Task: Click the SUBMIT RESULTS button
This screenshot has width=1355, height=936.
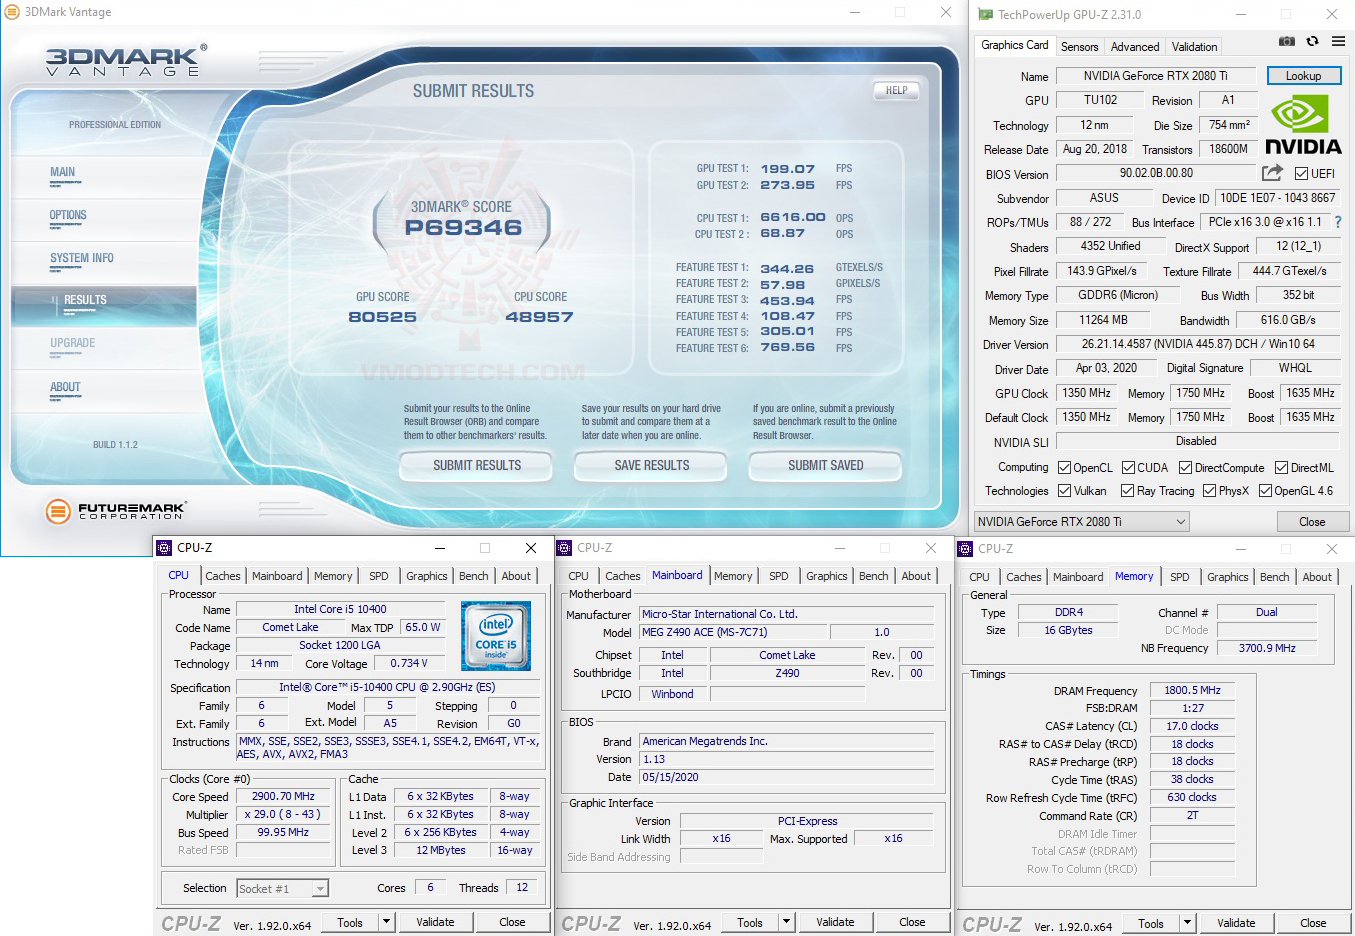Action: tap(477, 465)
